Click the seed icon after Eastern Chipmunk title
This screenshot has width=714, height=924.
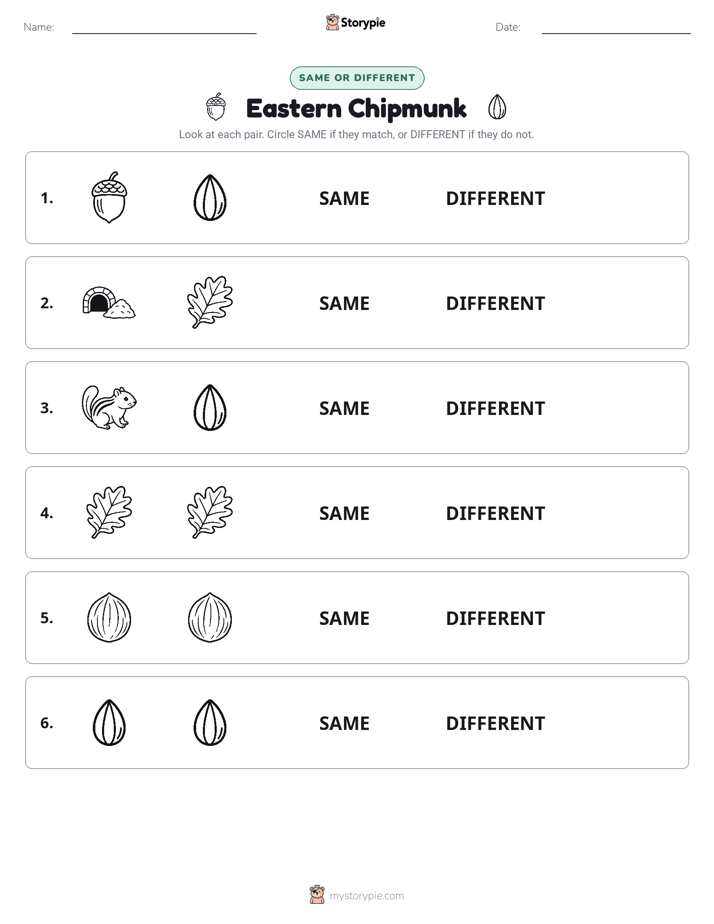pyautogui.click(x=497, y=107)
